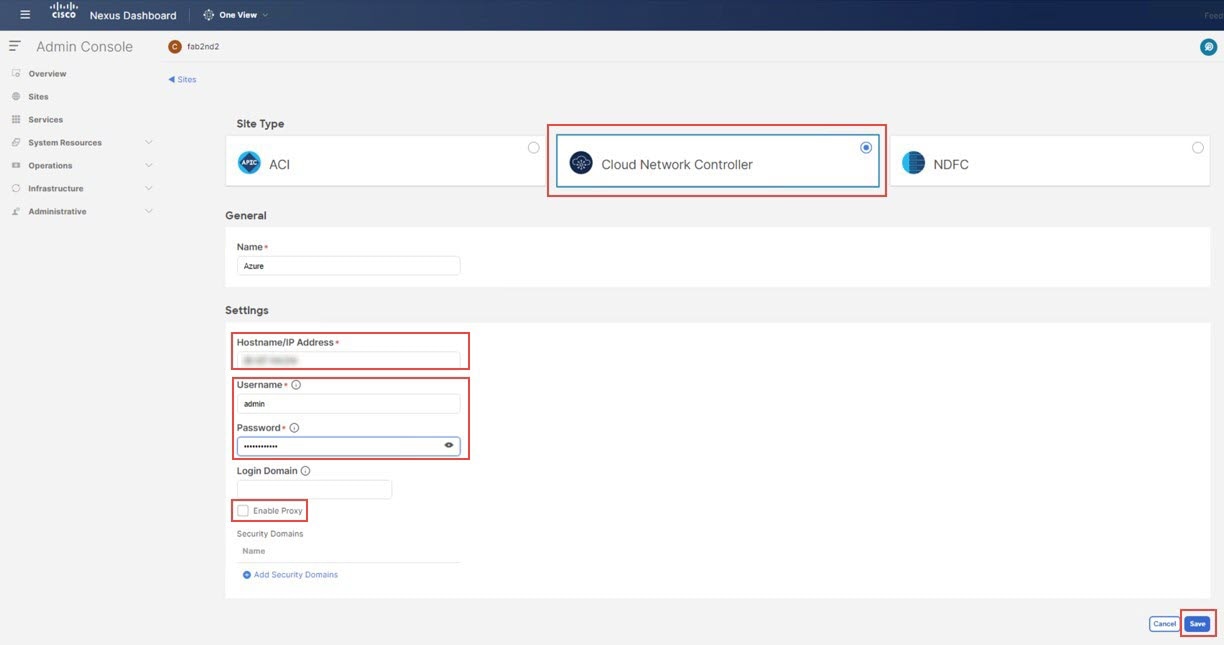
Task: Expand the System Resources menu chevron
Action: (x=149, y=143)
